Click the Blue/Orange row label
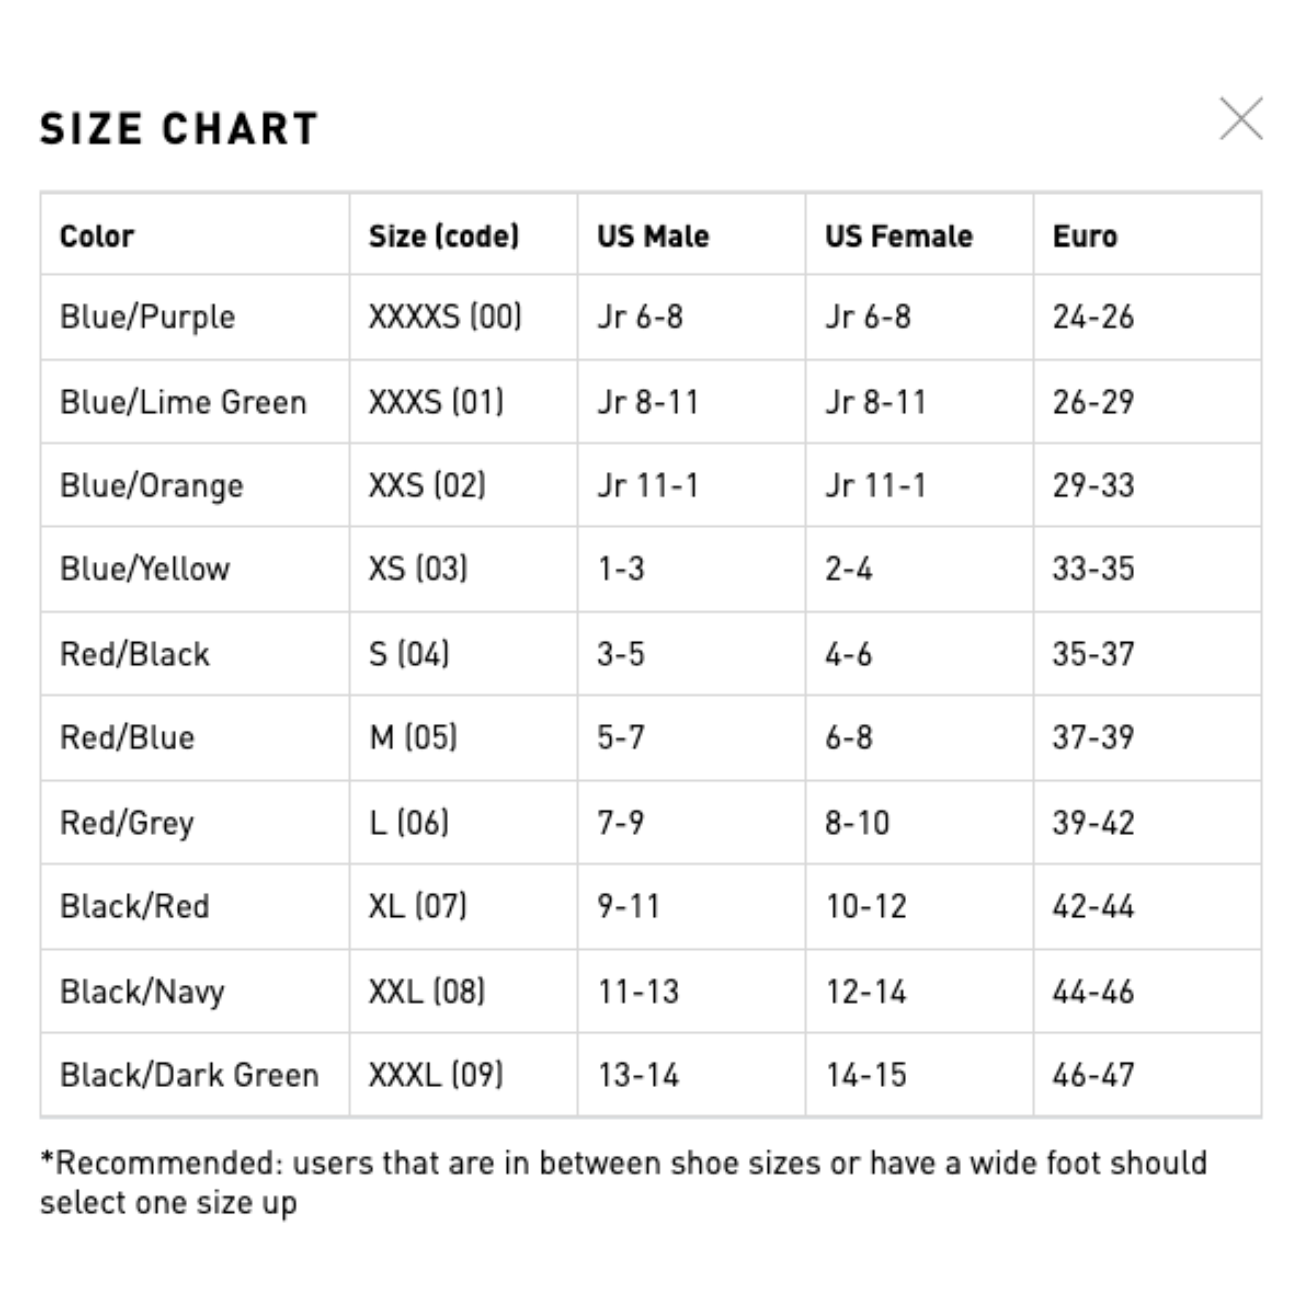 152,486
